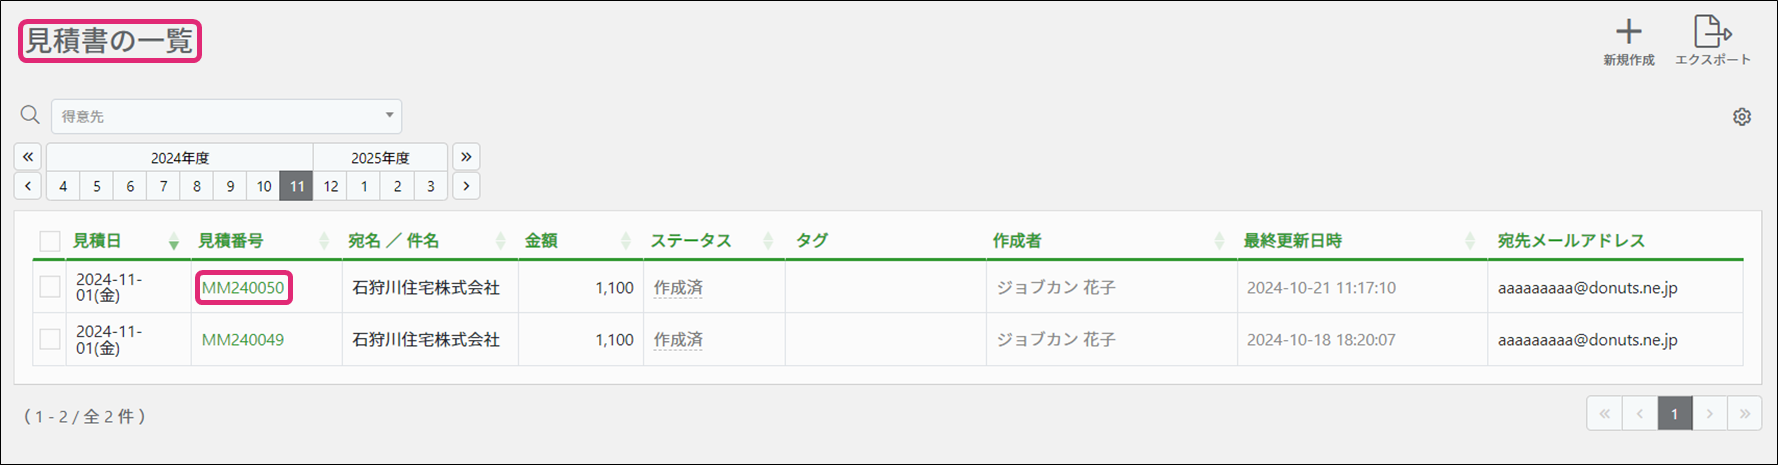Click the search magnifier icon
The image size is (1778, 465).
coord(30,116)
